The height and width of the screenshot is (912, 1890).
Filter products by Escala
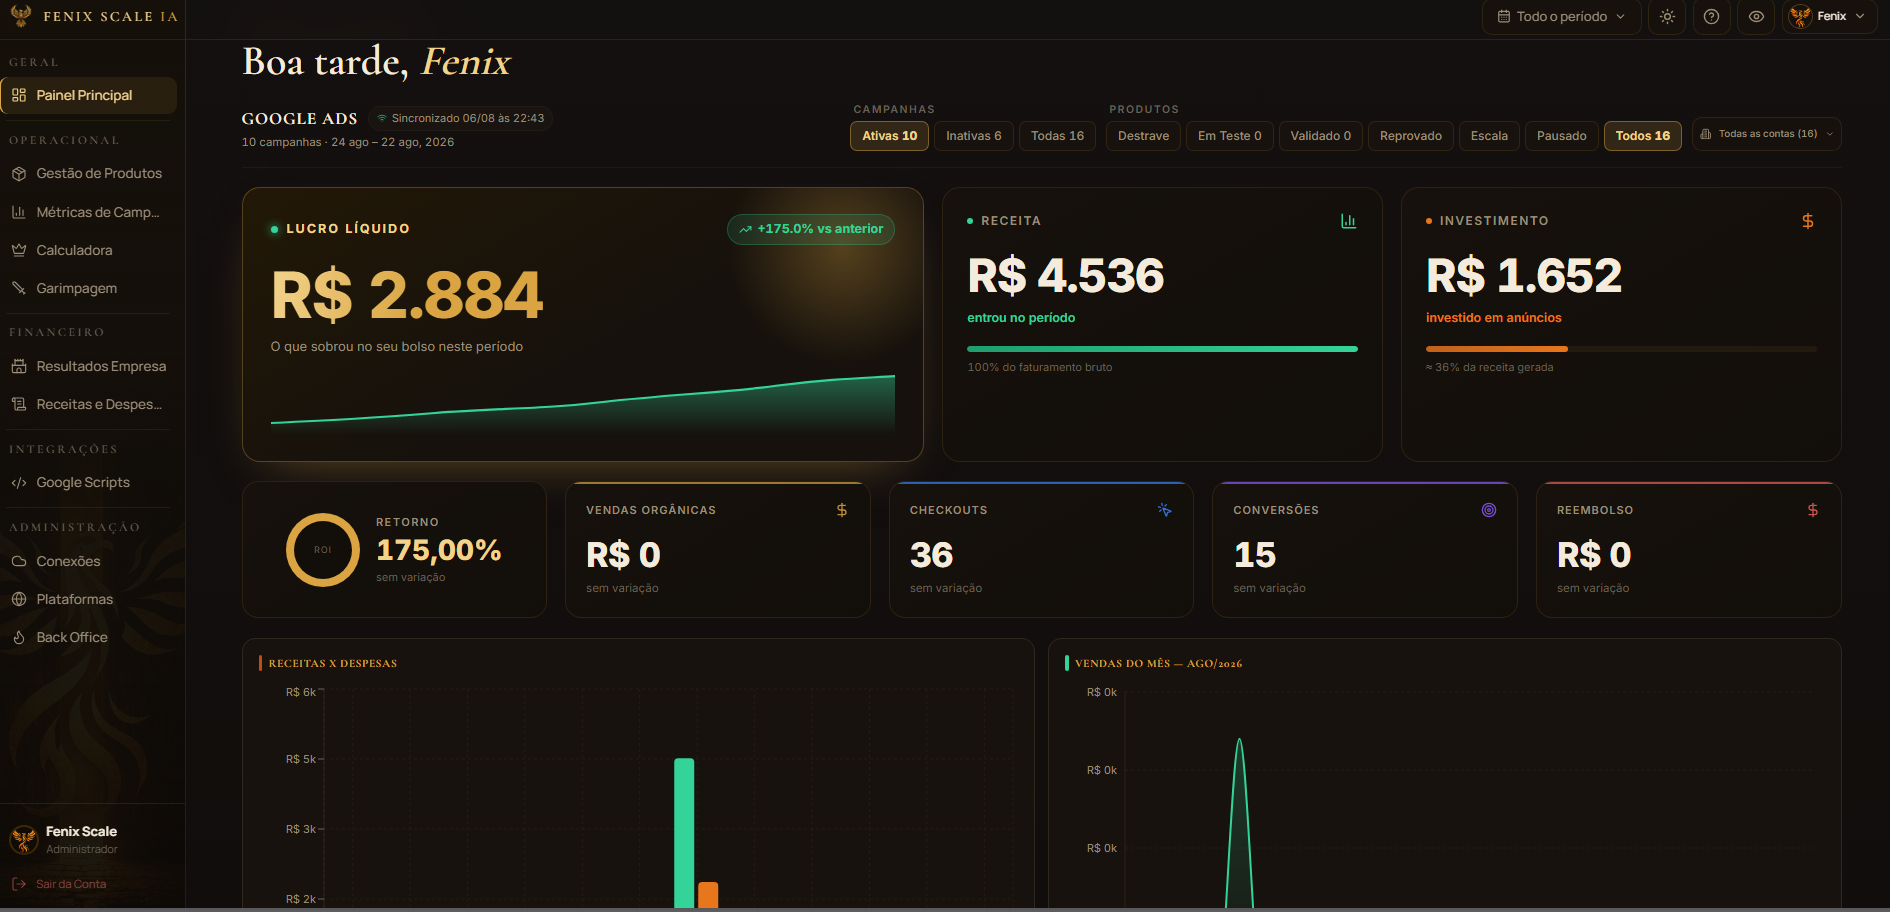[1489, 136]
